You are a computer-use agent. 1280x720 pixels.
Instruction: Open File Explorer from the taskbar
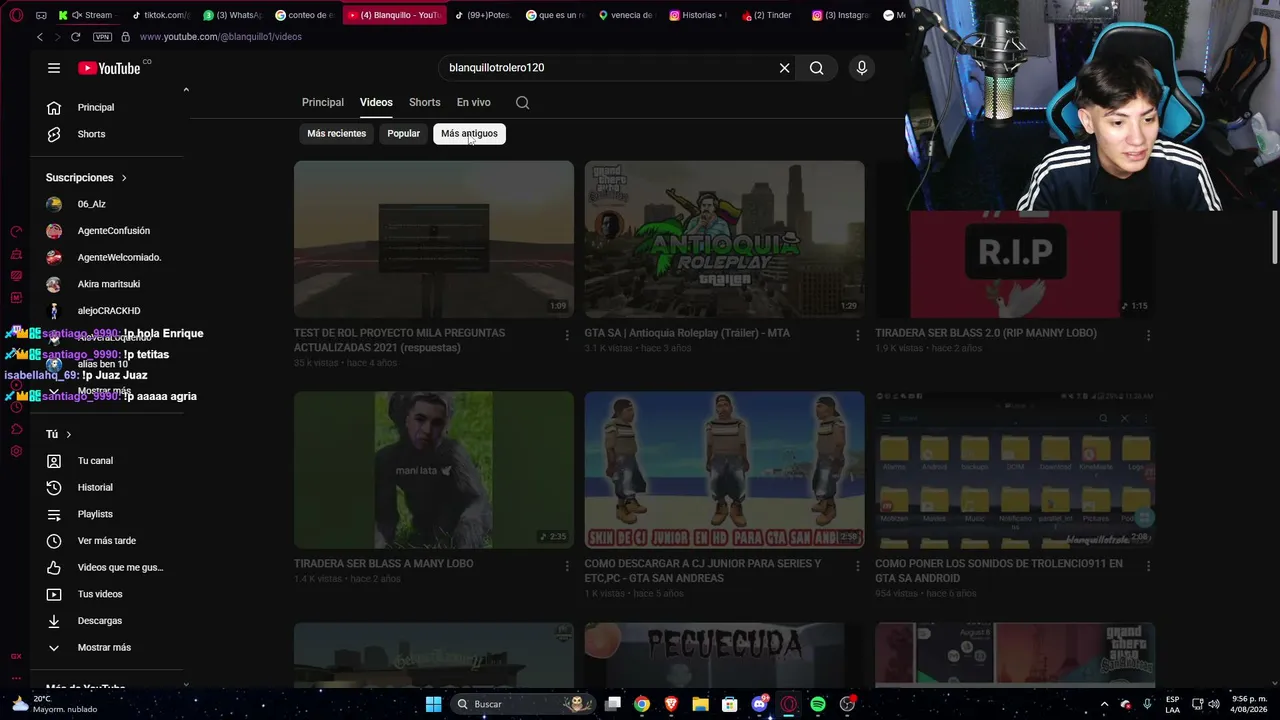coord(700,704)
